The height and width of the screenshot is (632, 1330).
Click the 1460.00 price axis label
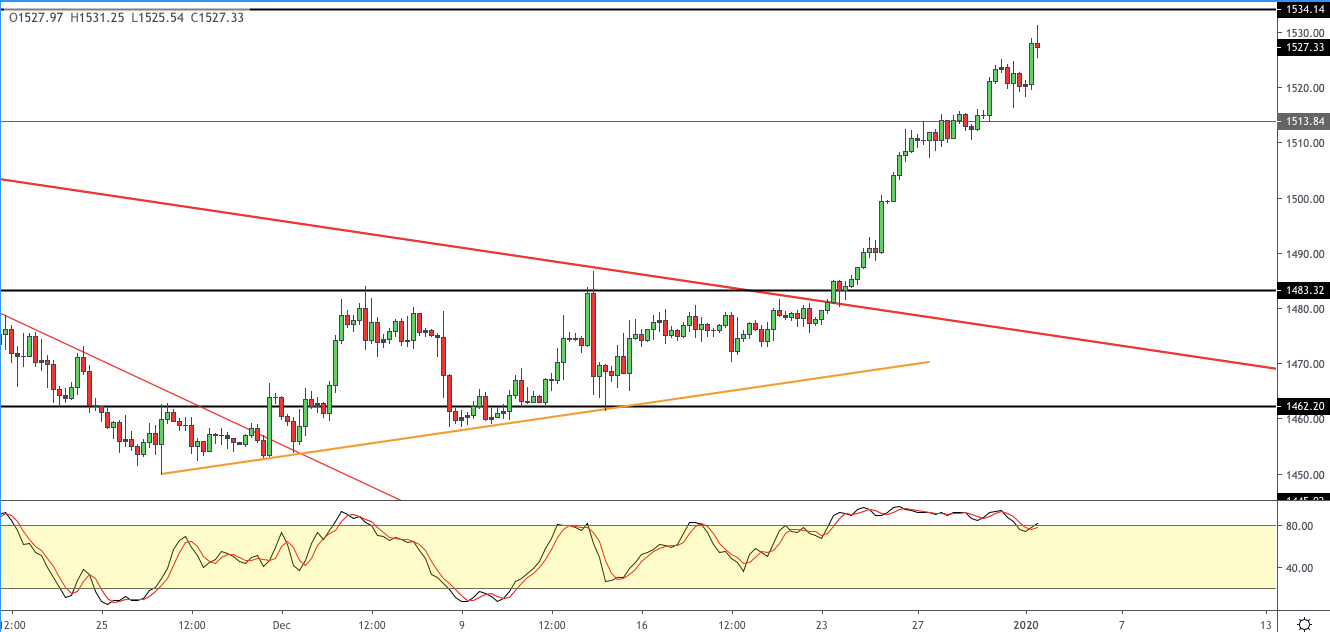pos(1305,420)
